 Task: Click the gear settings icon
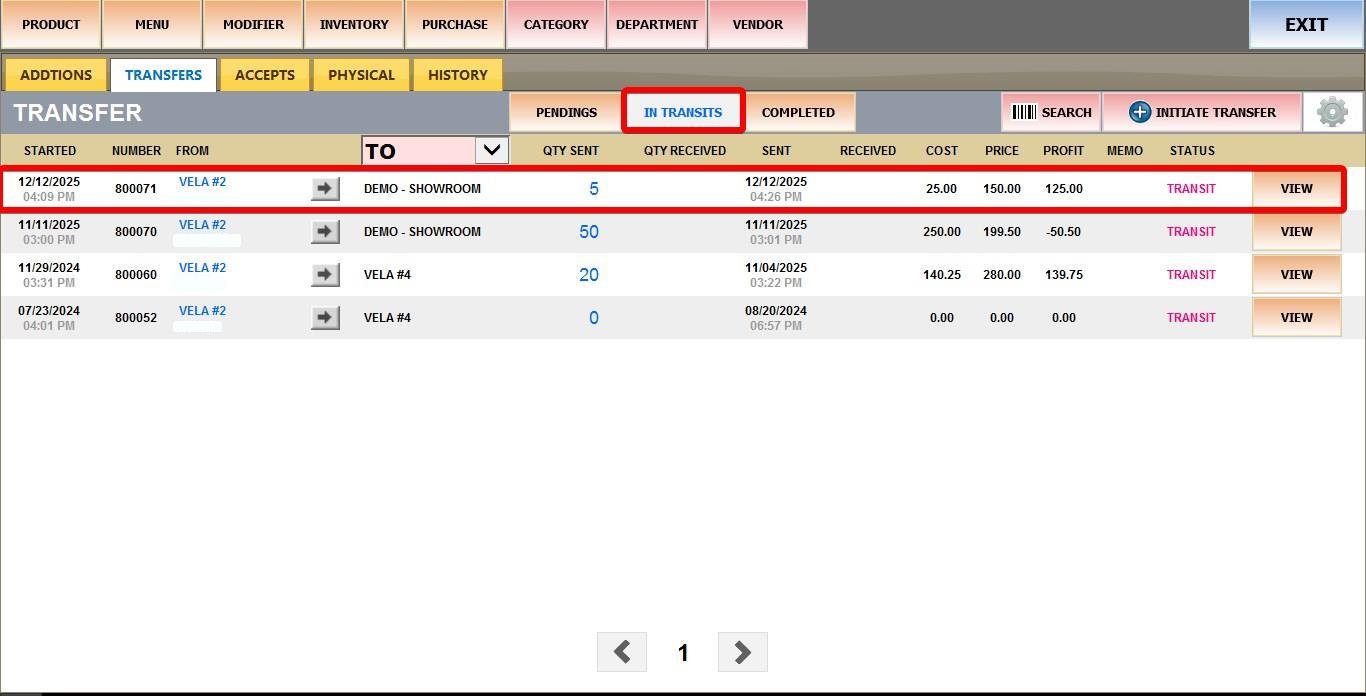pos(1332,112)
